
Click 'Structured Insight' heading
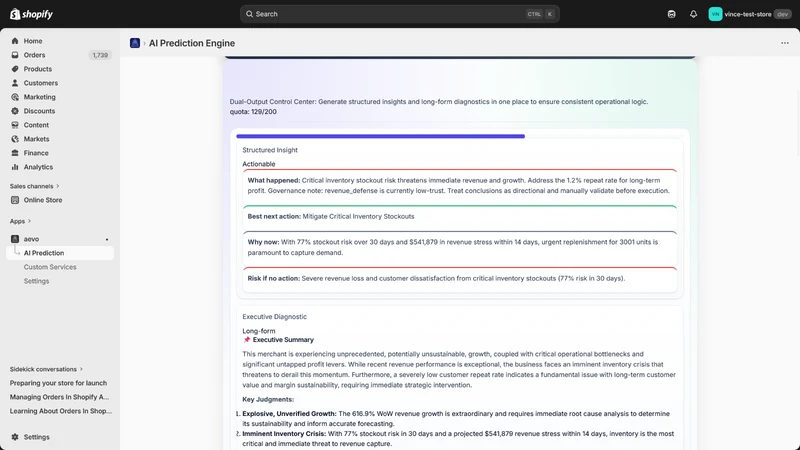(x=270, y=150)
